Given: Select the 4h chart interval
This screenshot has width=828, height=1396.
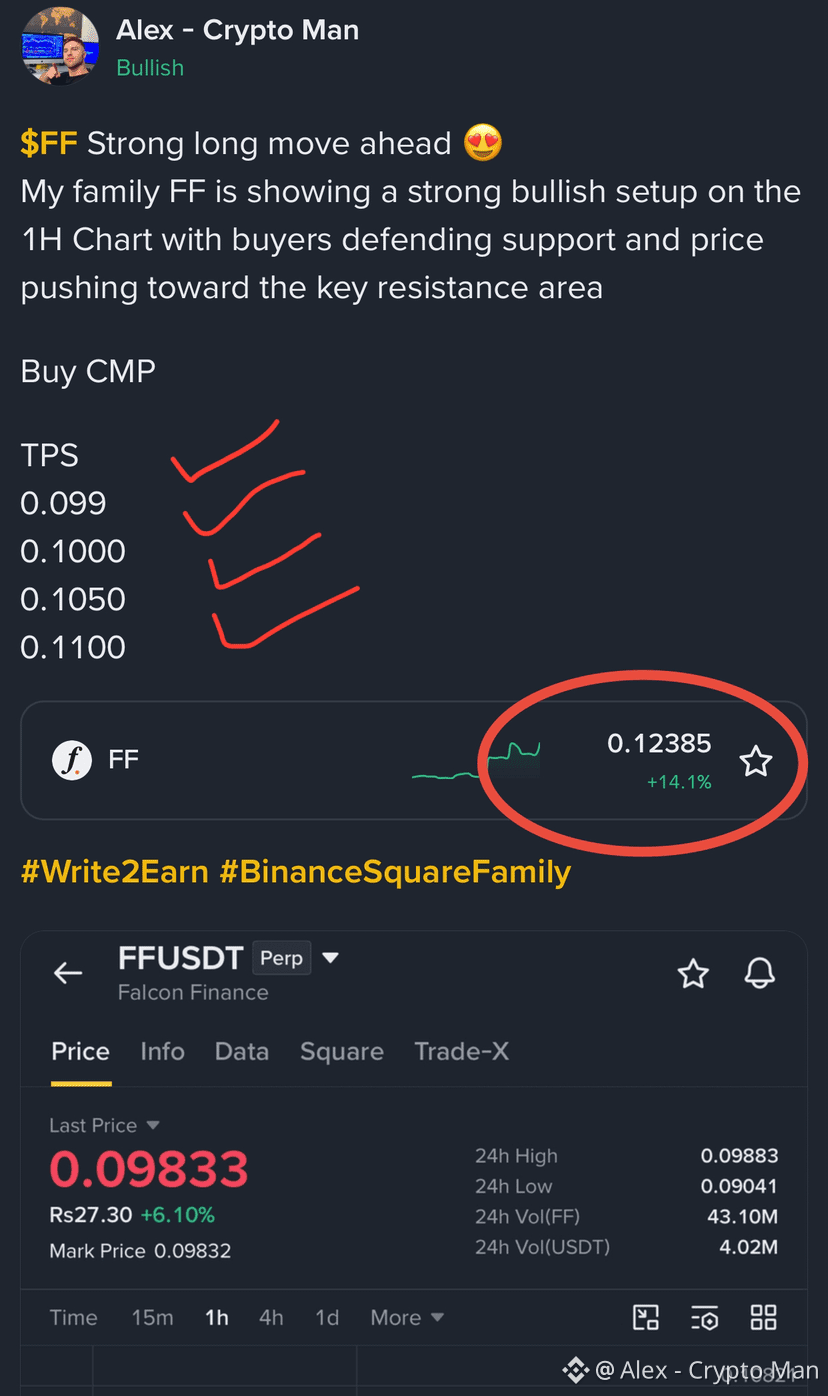Looking at the screenshot, I should [x=271, y=1317].
